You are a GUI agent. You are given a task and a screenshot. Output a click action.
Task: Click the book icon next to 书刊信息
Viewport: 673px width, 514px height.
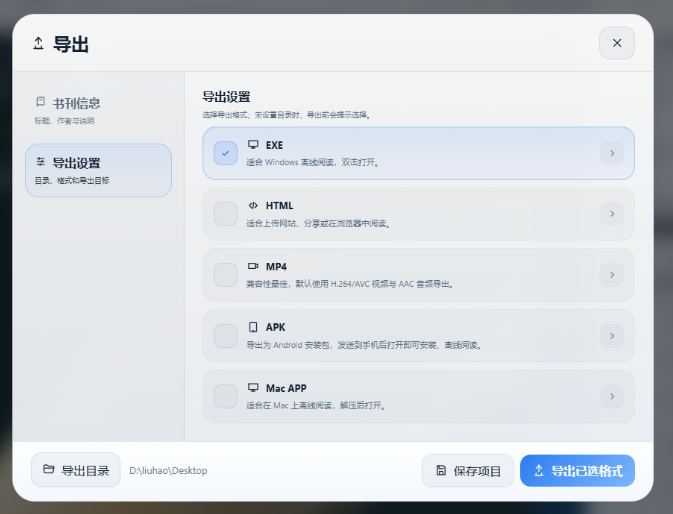pos(40,102)
